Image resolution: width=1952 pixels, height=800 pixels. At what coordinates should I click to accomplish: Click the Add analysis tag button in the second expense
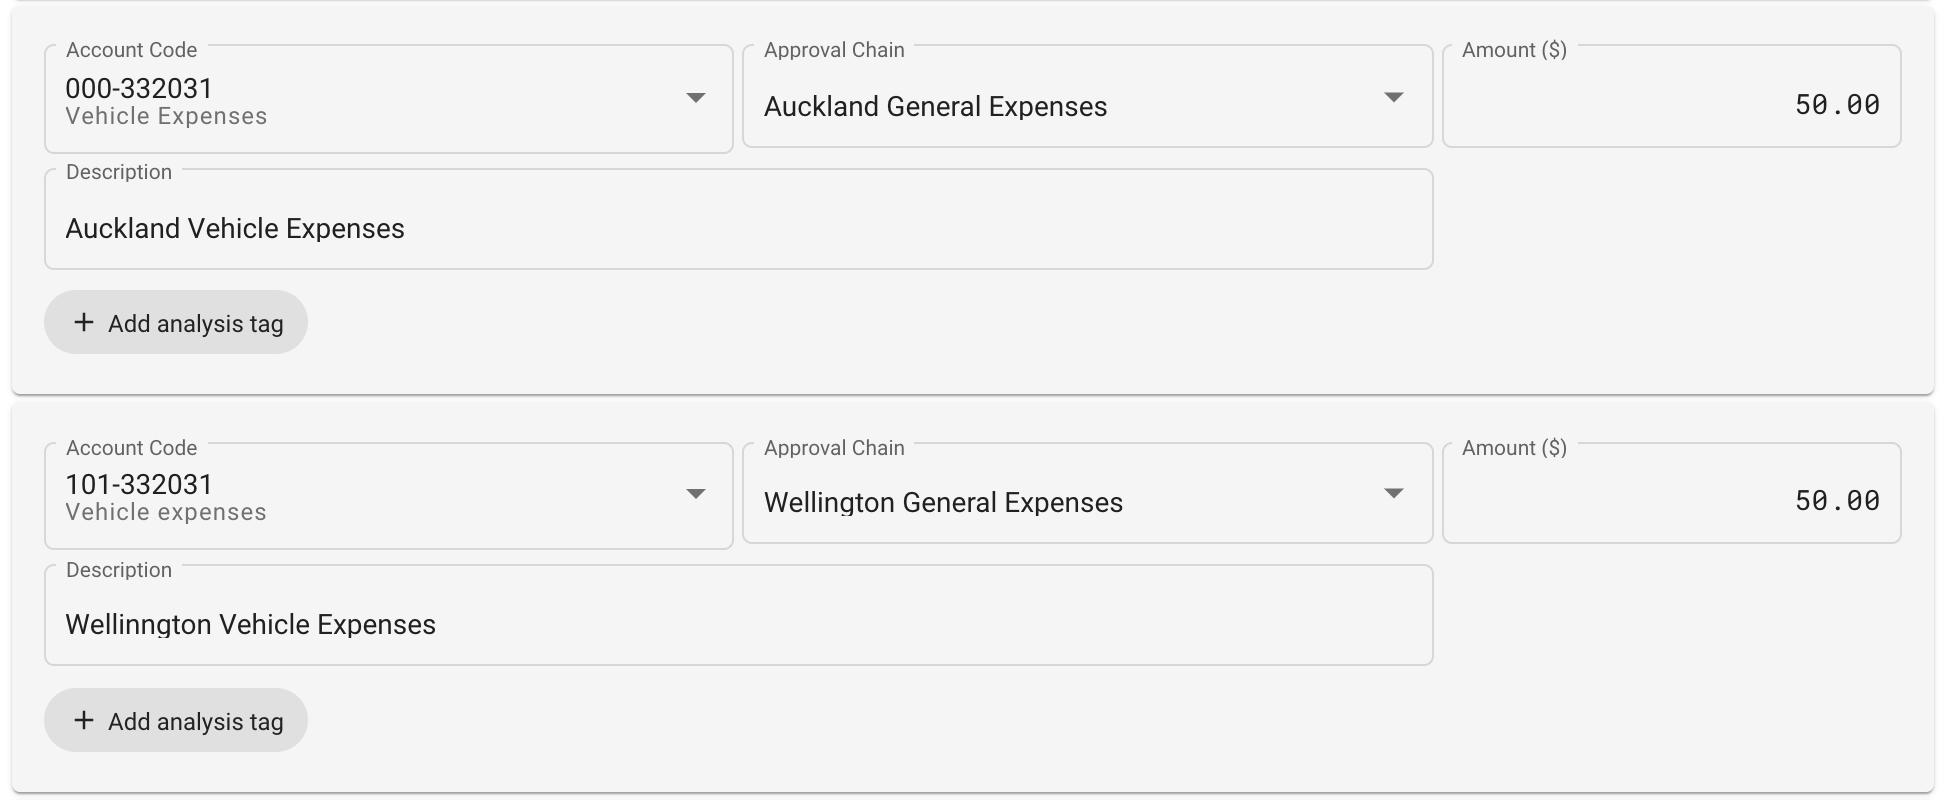tap(175, 719)
